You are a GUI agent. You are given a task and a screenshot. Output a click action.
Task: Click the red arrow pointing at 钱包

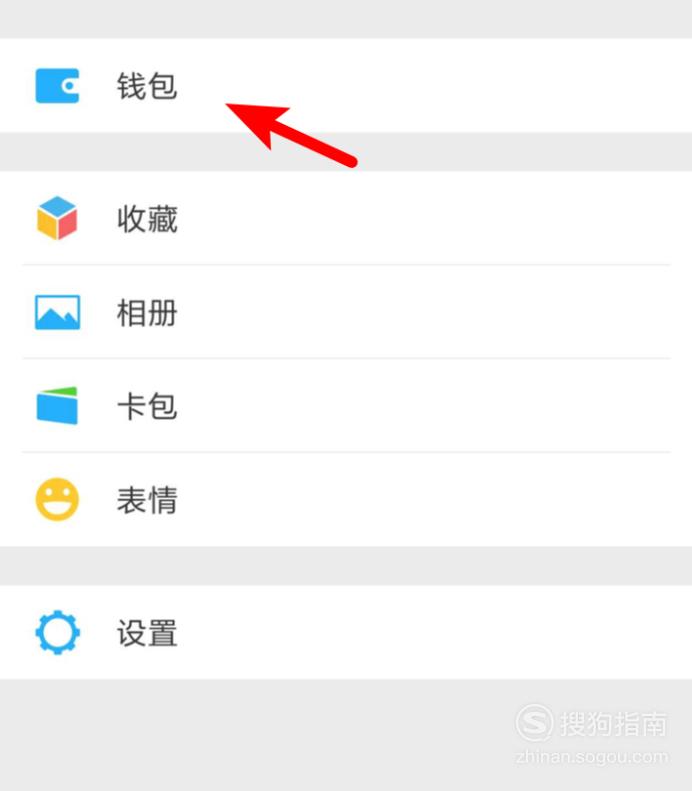click(x=292, y=134)
